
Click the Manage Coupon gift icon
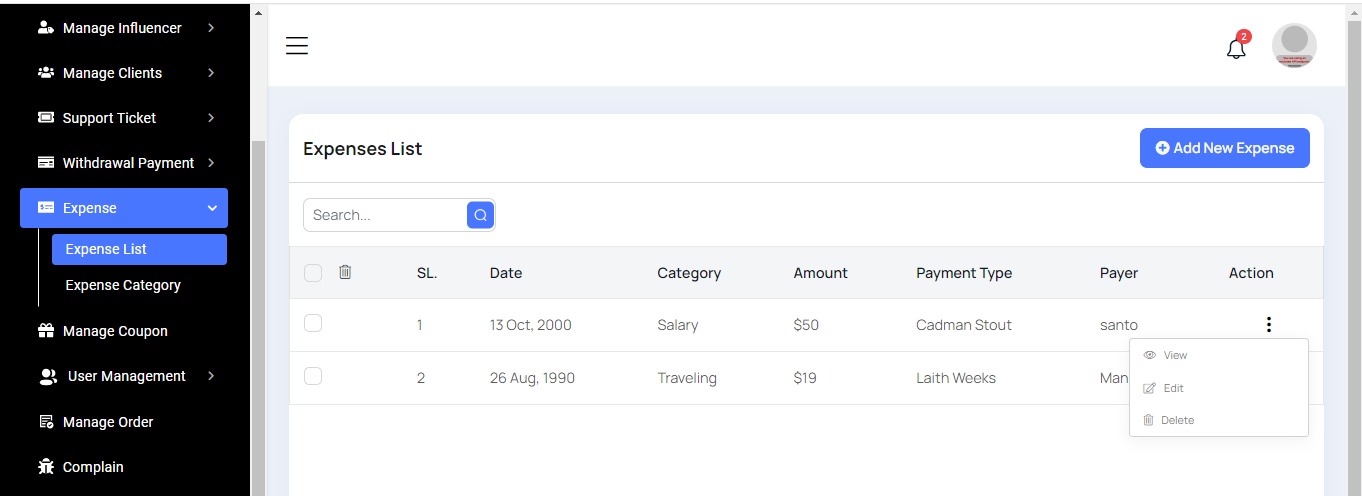coord(46,331)
